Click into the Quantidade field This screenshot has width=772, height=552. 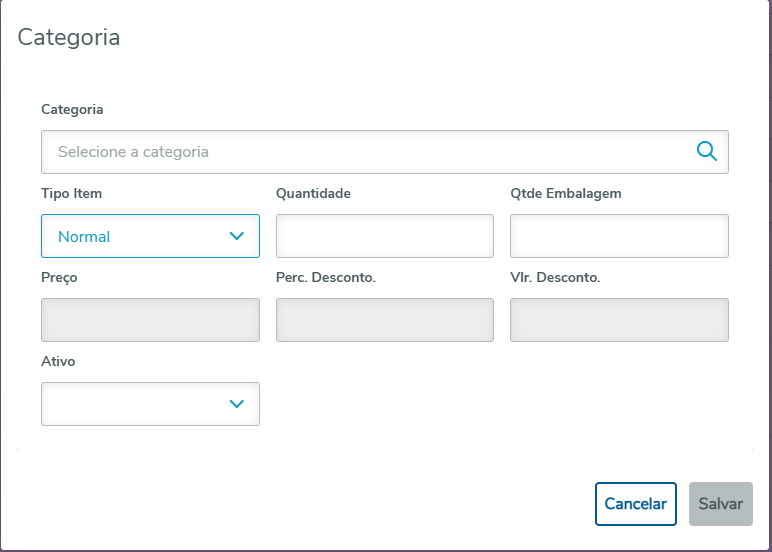tap(384, 236)
